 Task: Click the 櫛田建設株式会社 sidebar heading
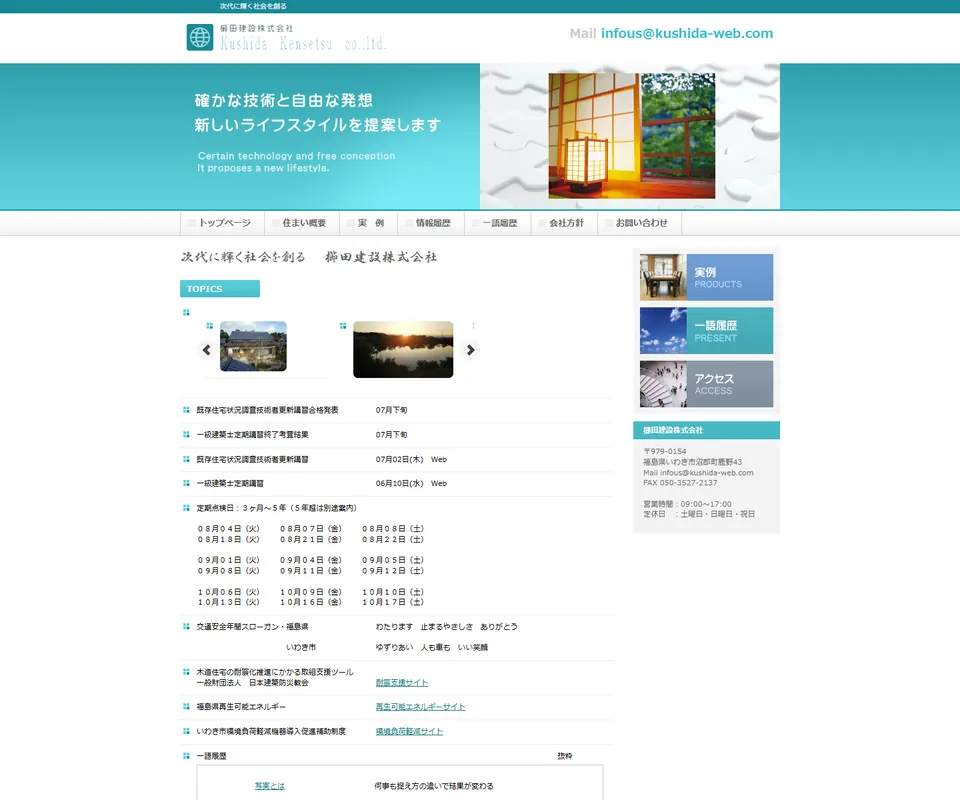(707, 430)
